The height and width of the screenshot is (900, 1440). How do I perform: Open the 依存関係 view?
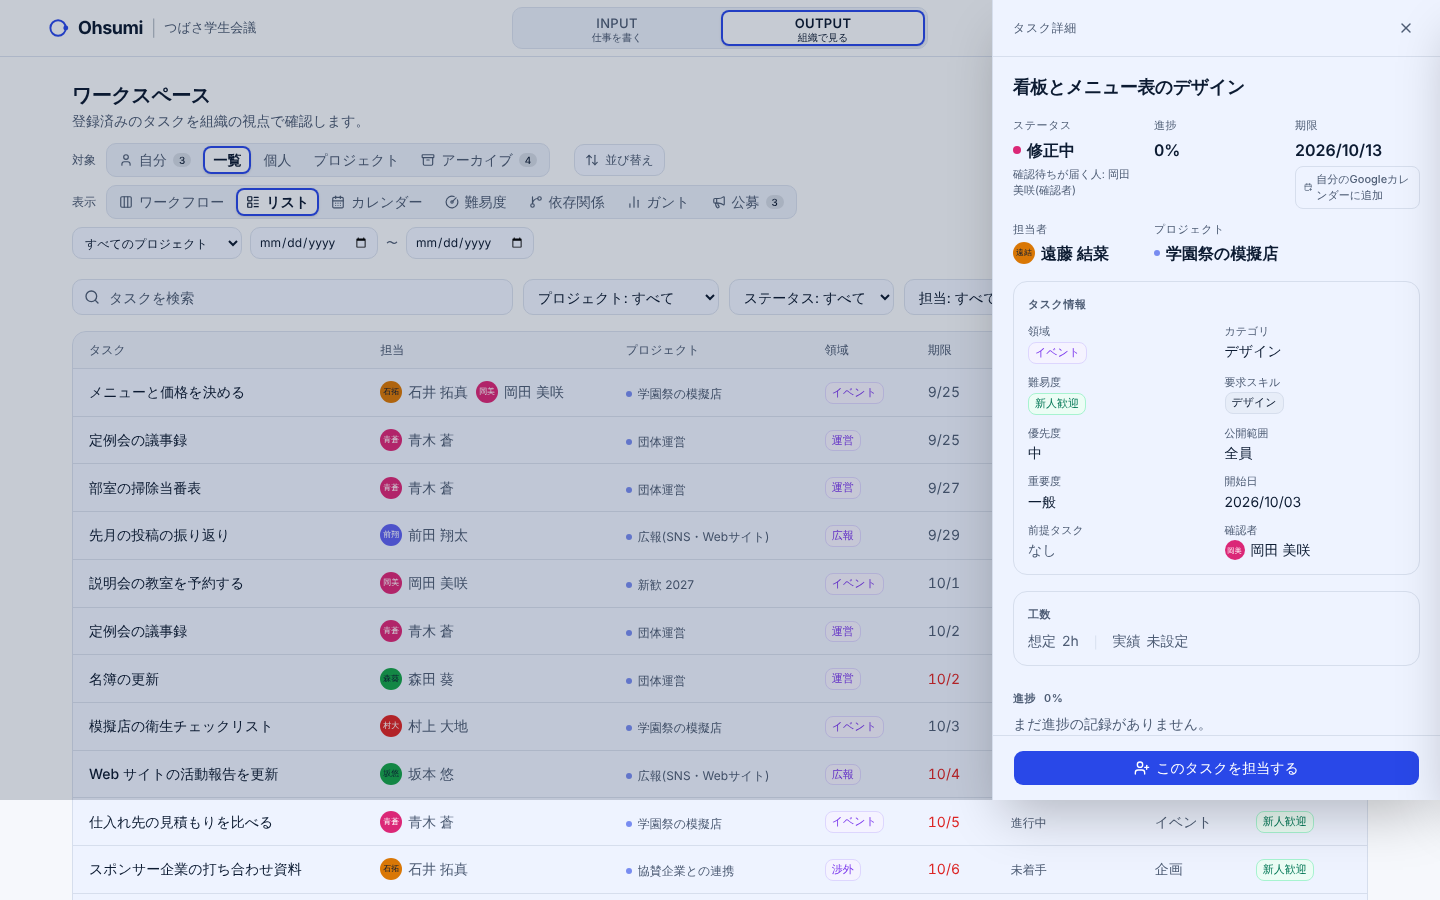(567, 202)
